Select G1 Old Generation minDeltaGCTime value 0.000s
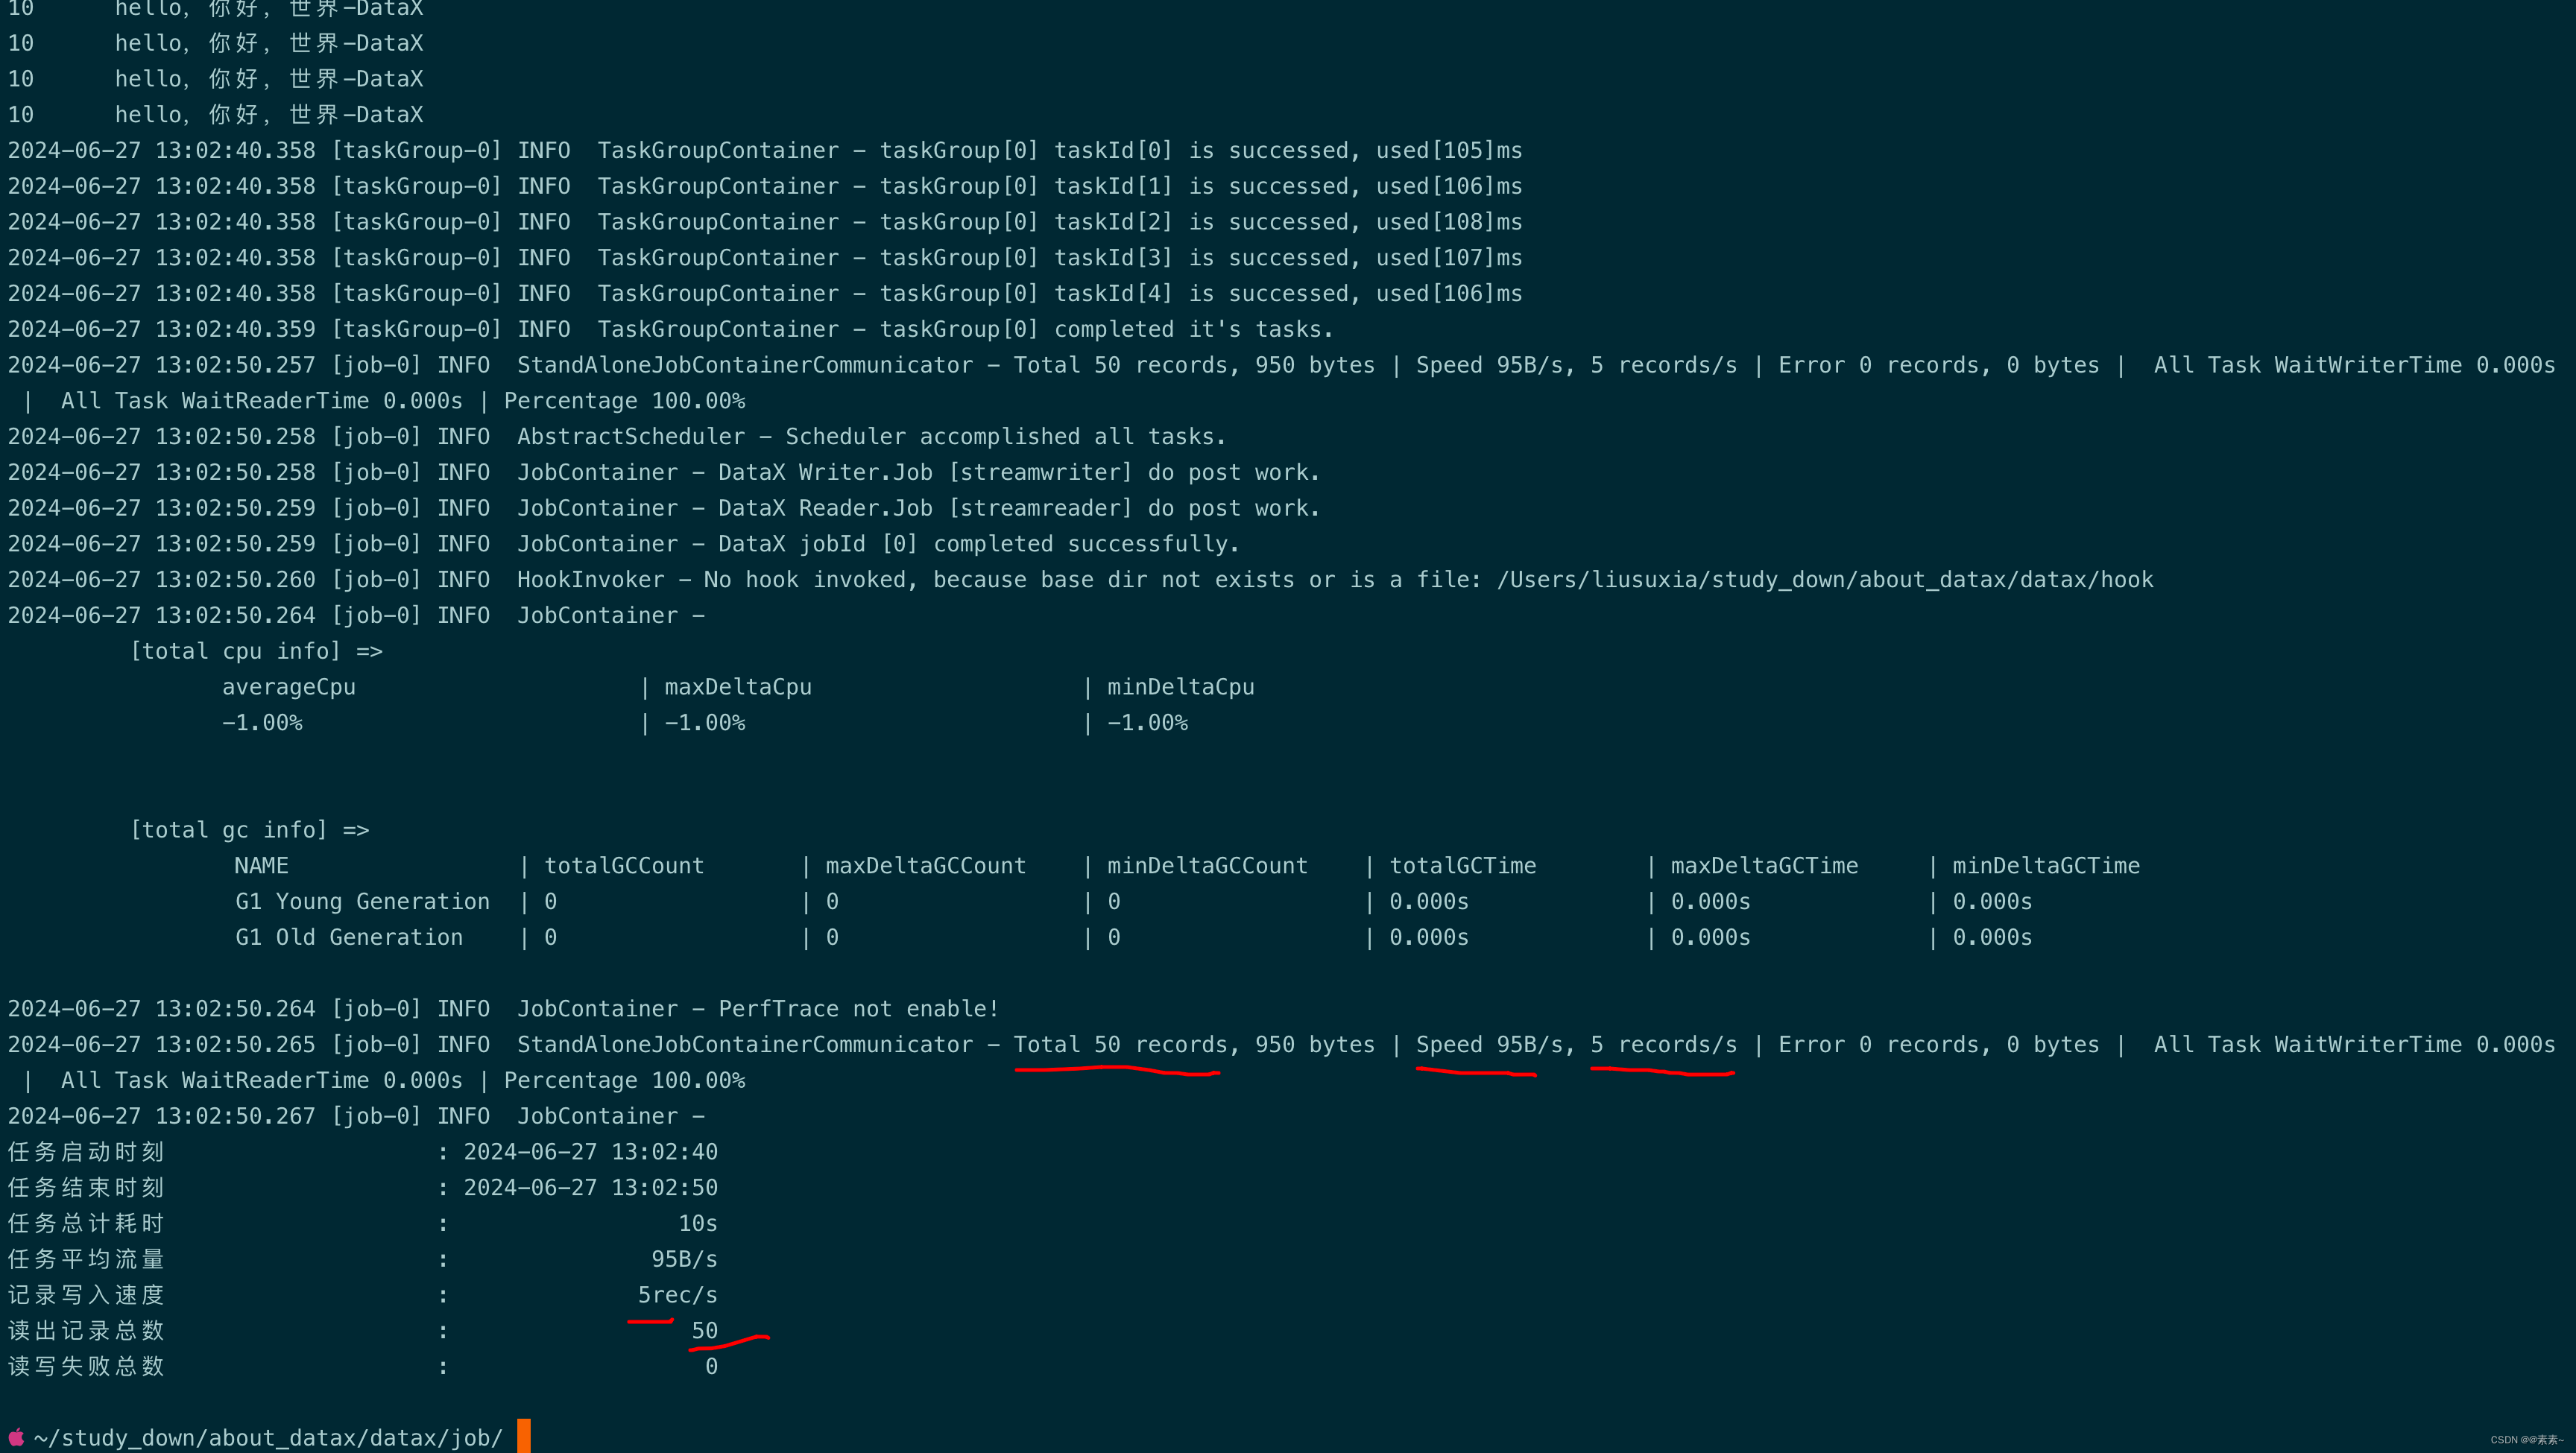This screenshot has width=2576, height=1453. coord(1992,938)
